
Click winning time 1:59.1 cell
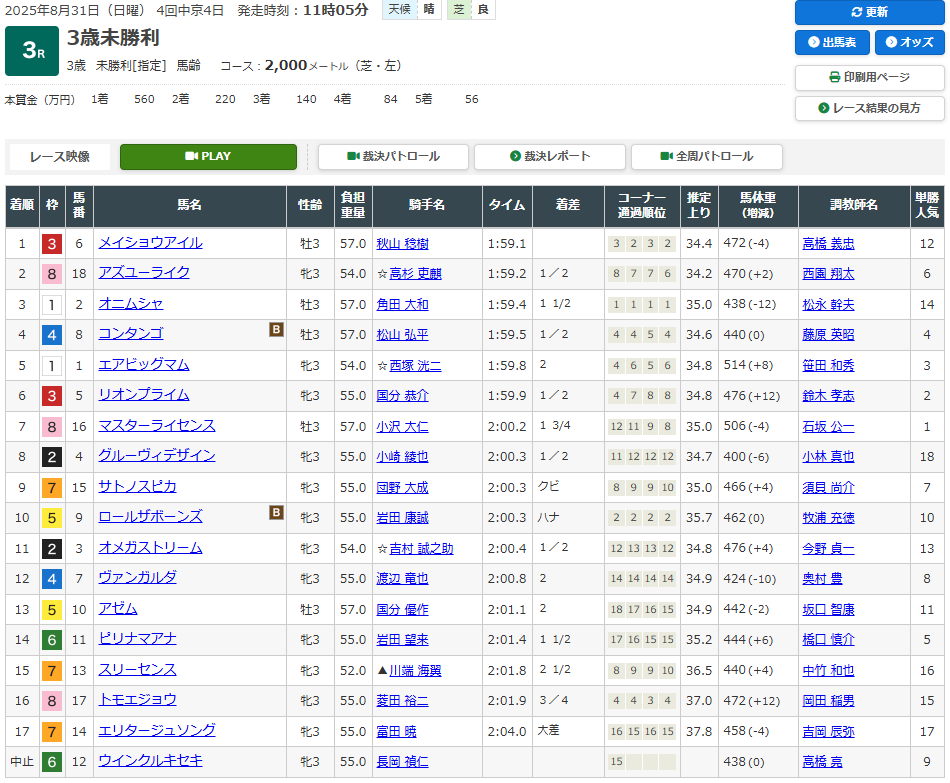pyautogui.click(x=507, y=244)
